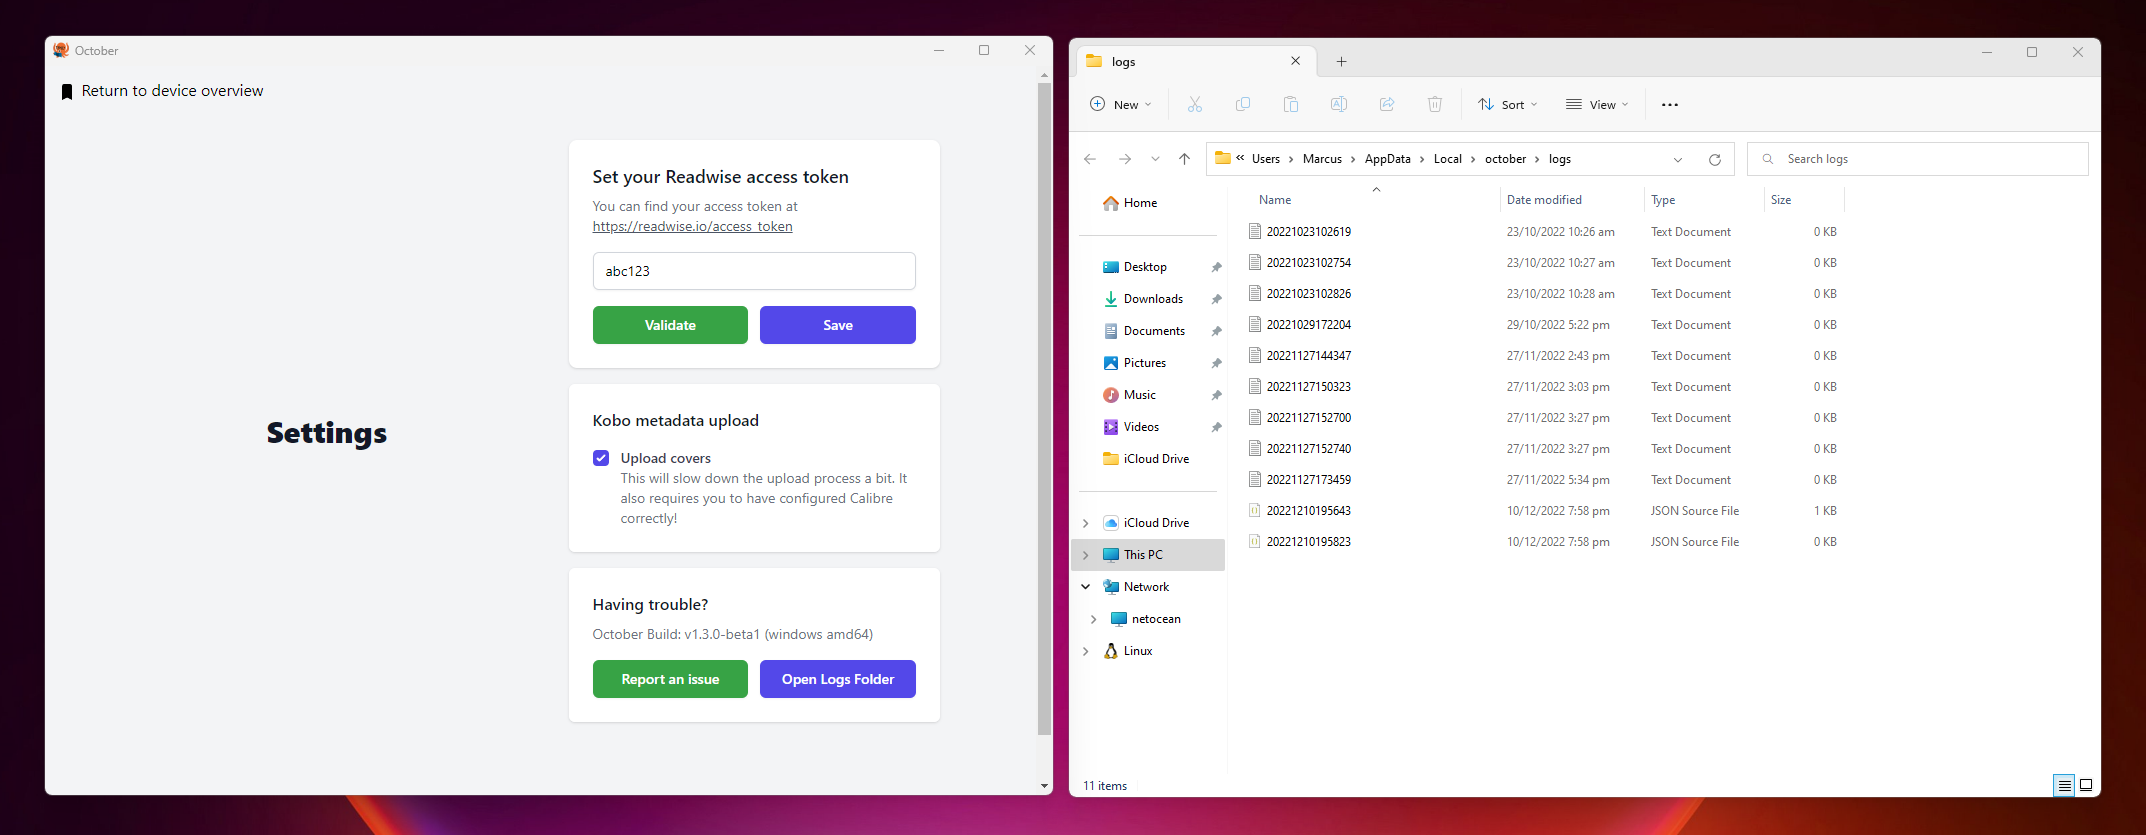Click Users in the address breadcrumb

point(1266,159)
